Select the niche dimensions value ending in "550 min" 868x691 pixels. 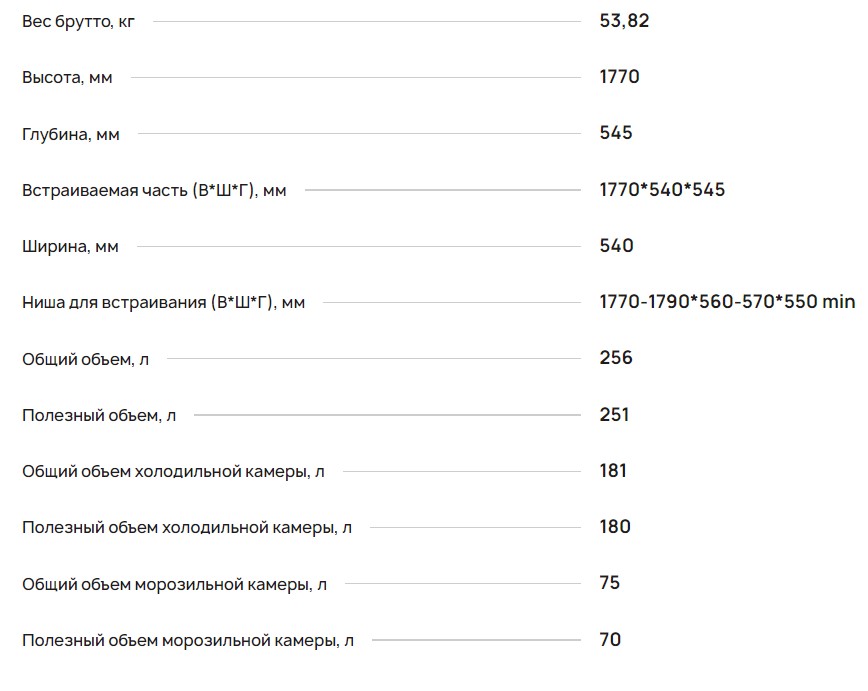tap(727, 301)
